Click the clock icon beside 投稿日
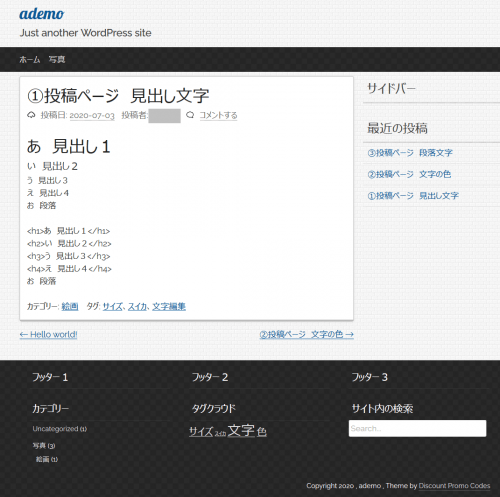This screenshot has width=500, height=497. click(31, 115)
